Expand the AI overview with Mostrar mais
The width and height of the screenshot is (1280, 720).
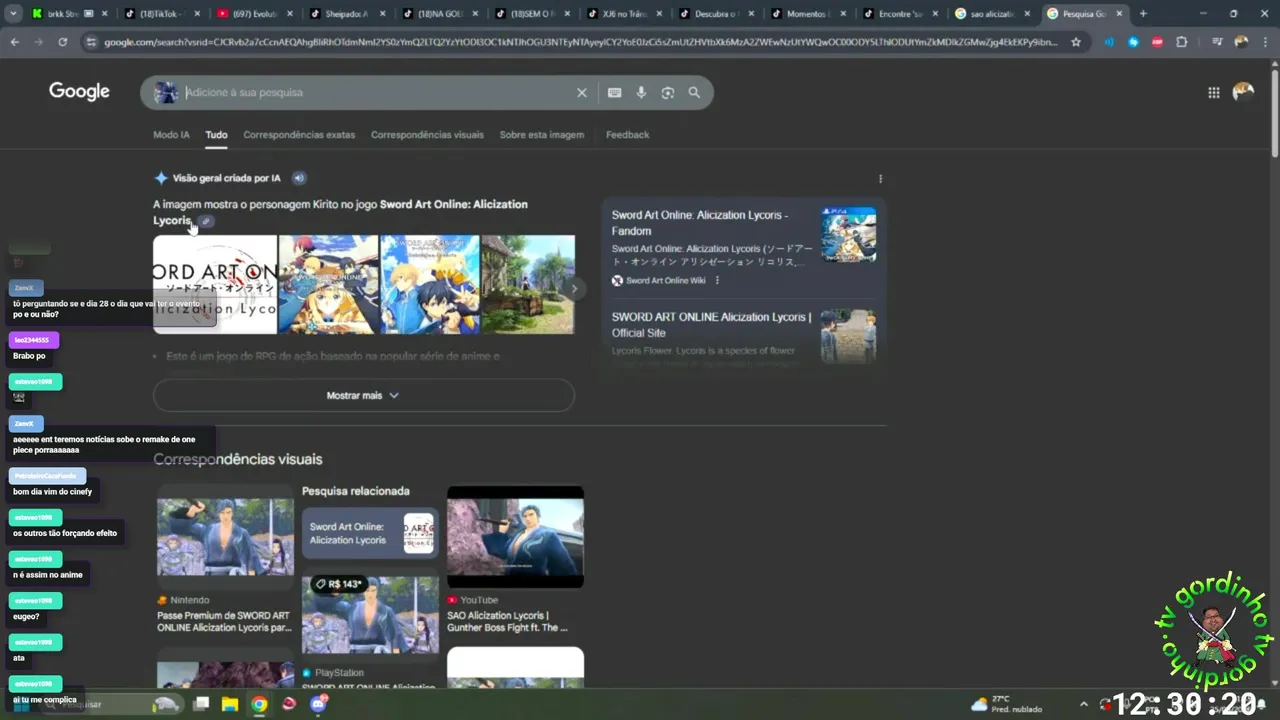point(364,395)
